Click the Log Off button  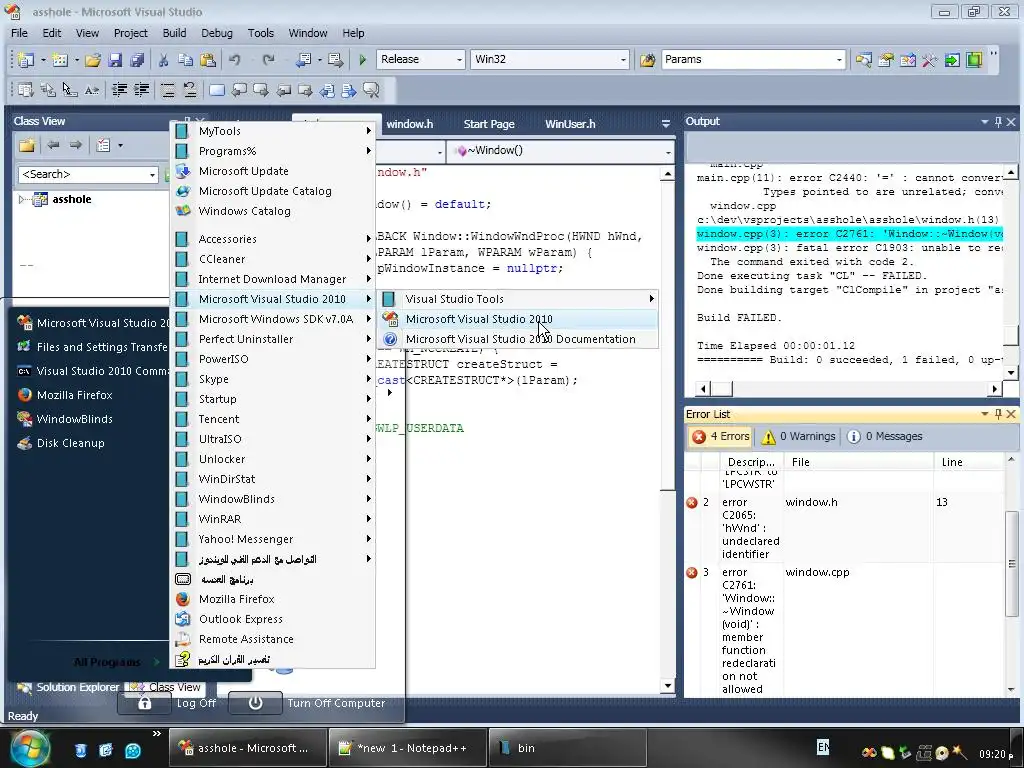pos(168,703)
